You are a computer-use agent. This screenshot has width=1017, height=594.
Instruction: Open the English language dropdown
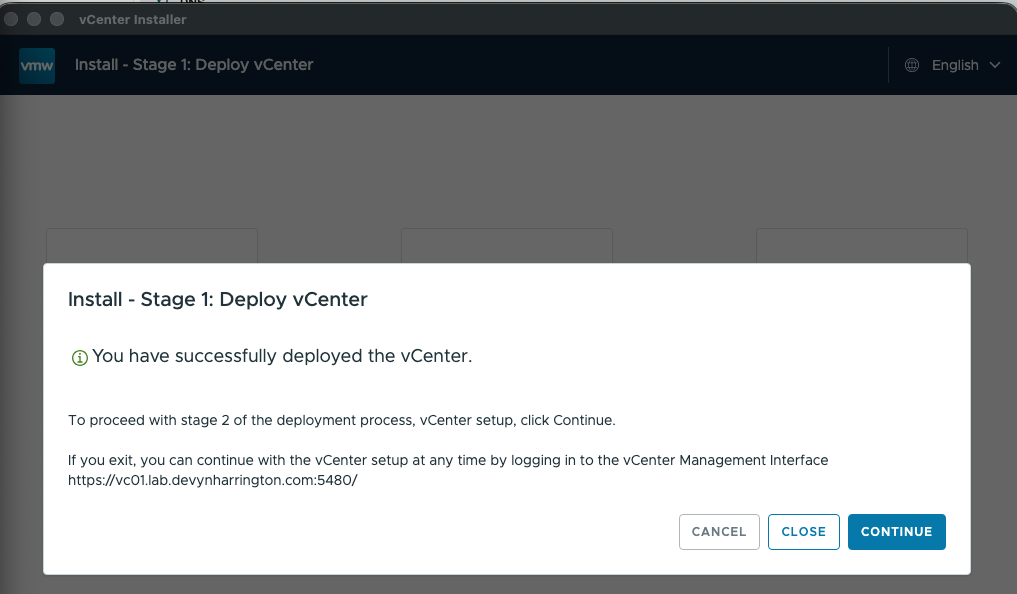[x=953, y=65]
